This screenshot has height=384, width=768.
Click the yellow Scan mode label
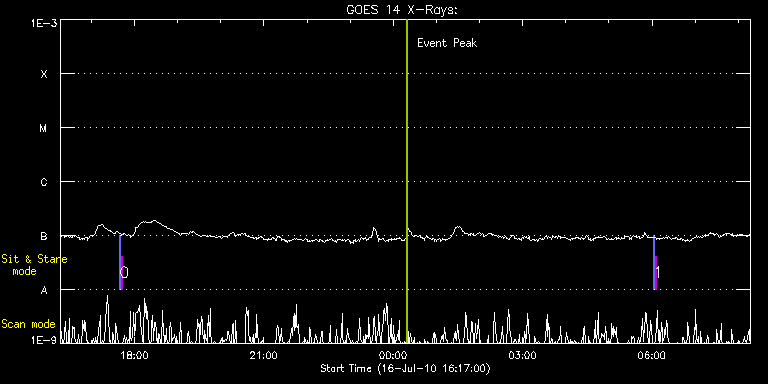click(28, 324)
